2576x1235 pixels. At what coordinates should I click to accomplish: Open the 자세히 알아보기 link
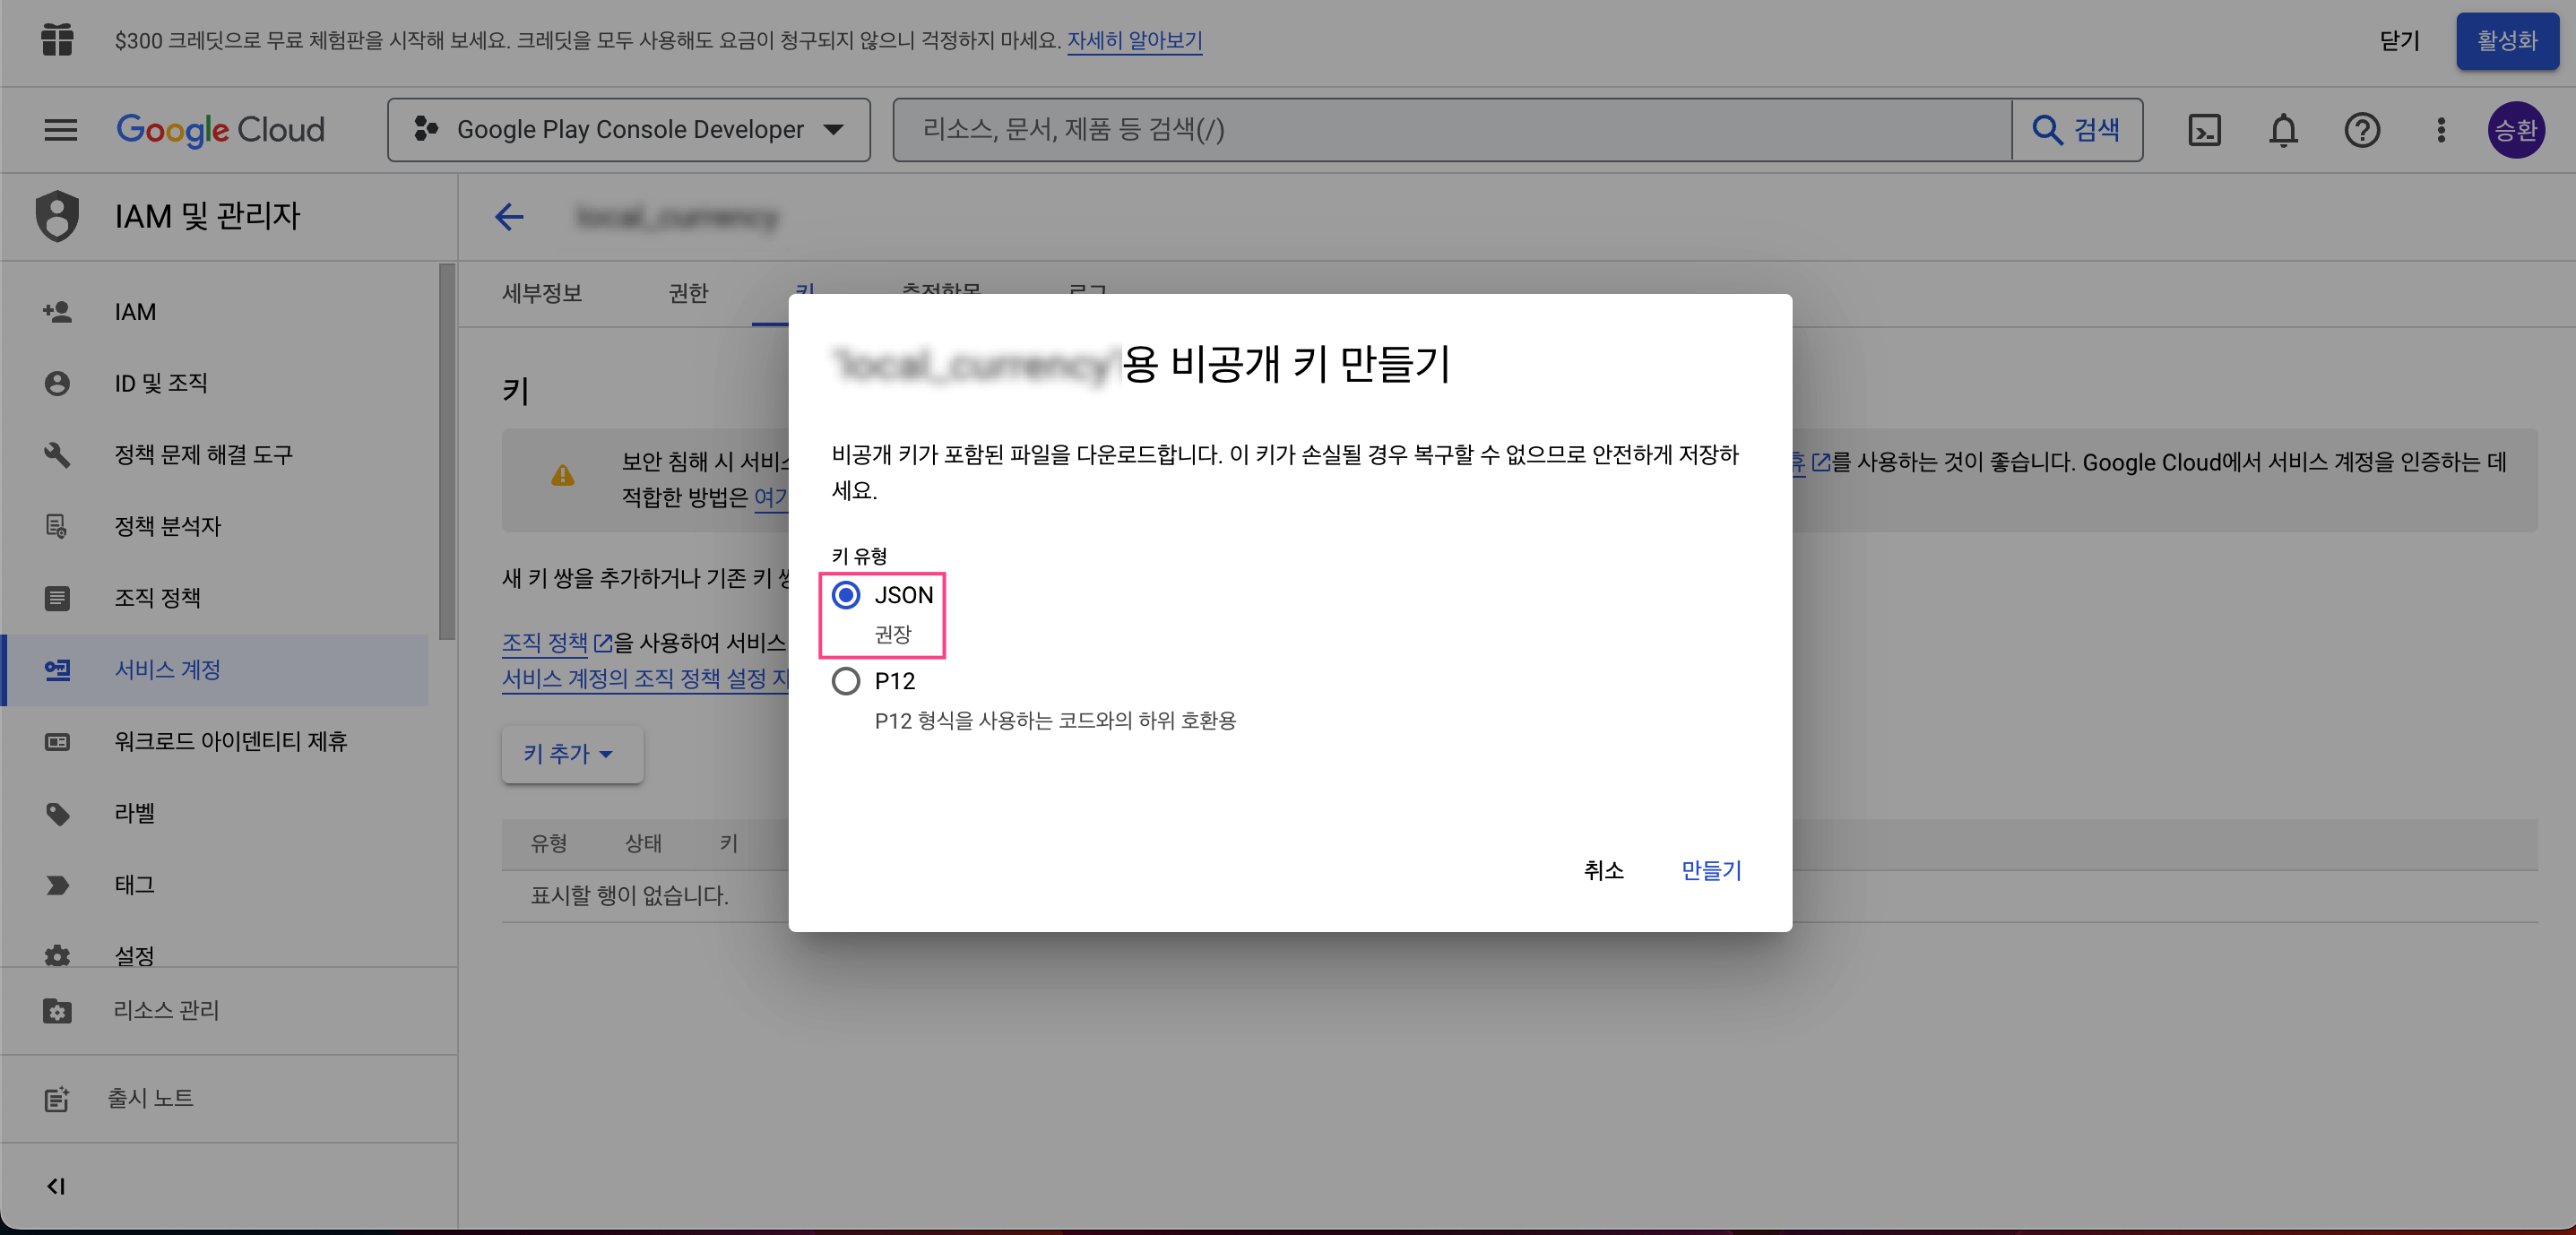(1134, 41)
